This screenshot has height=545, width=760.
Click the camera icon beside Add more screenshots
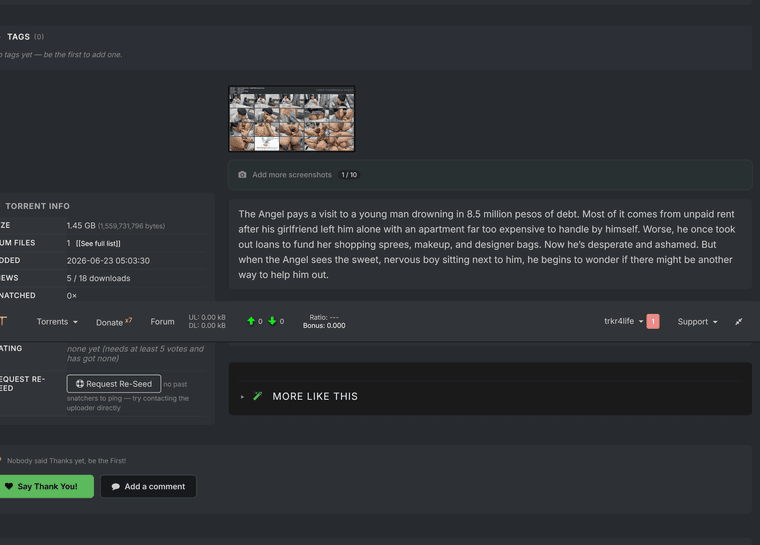[x=242, y=175]
